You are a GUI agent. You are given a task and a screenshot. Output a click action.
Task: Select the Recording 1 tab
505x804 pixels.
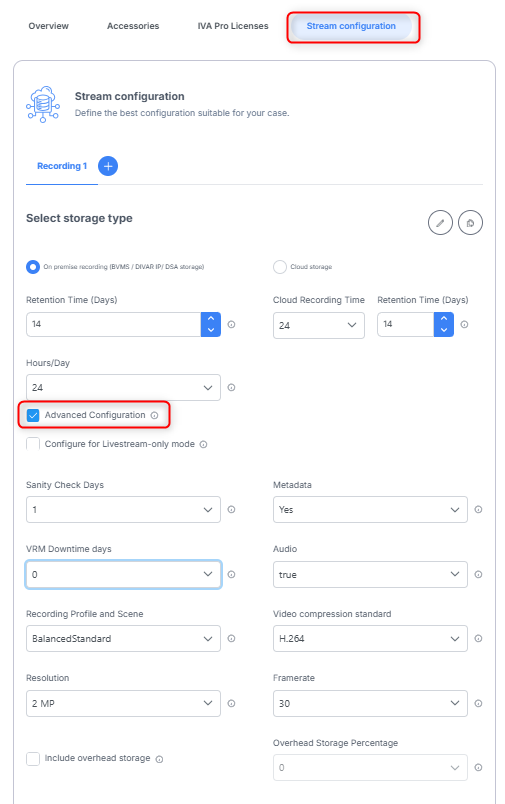[62, 166]
